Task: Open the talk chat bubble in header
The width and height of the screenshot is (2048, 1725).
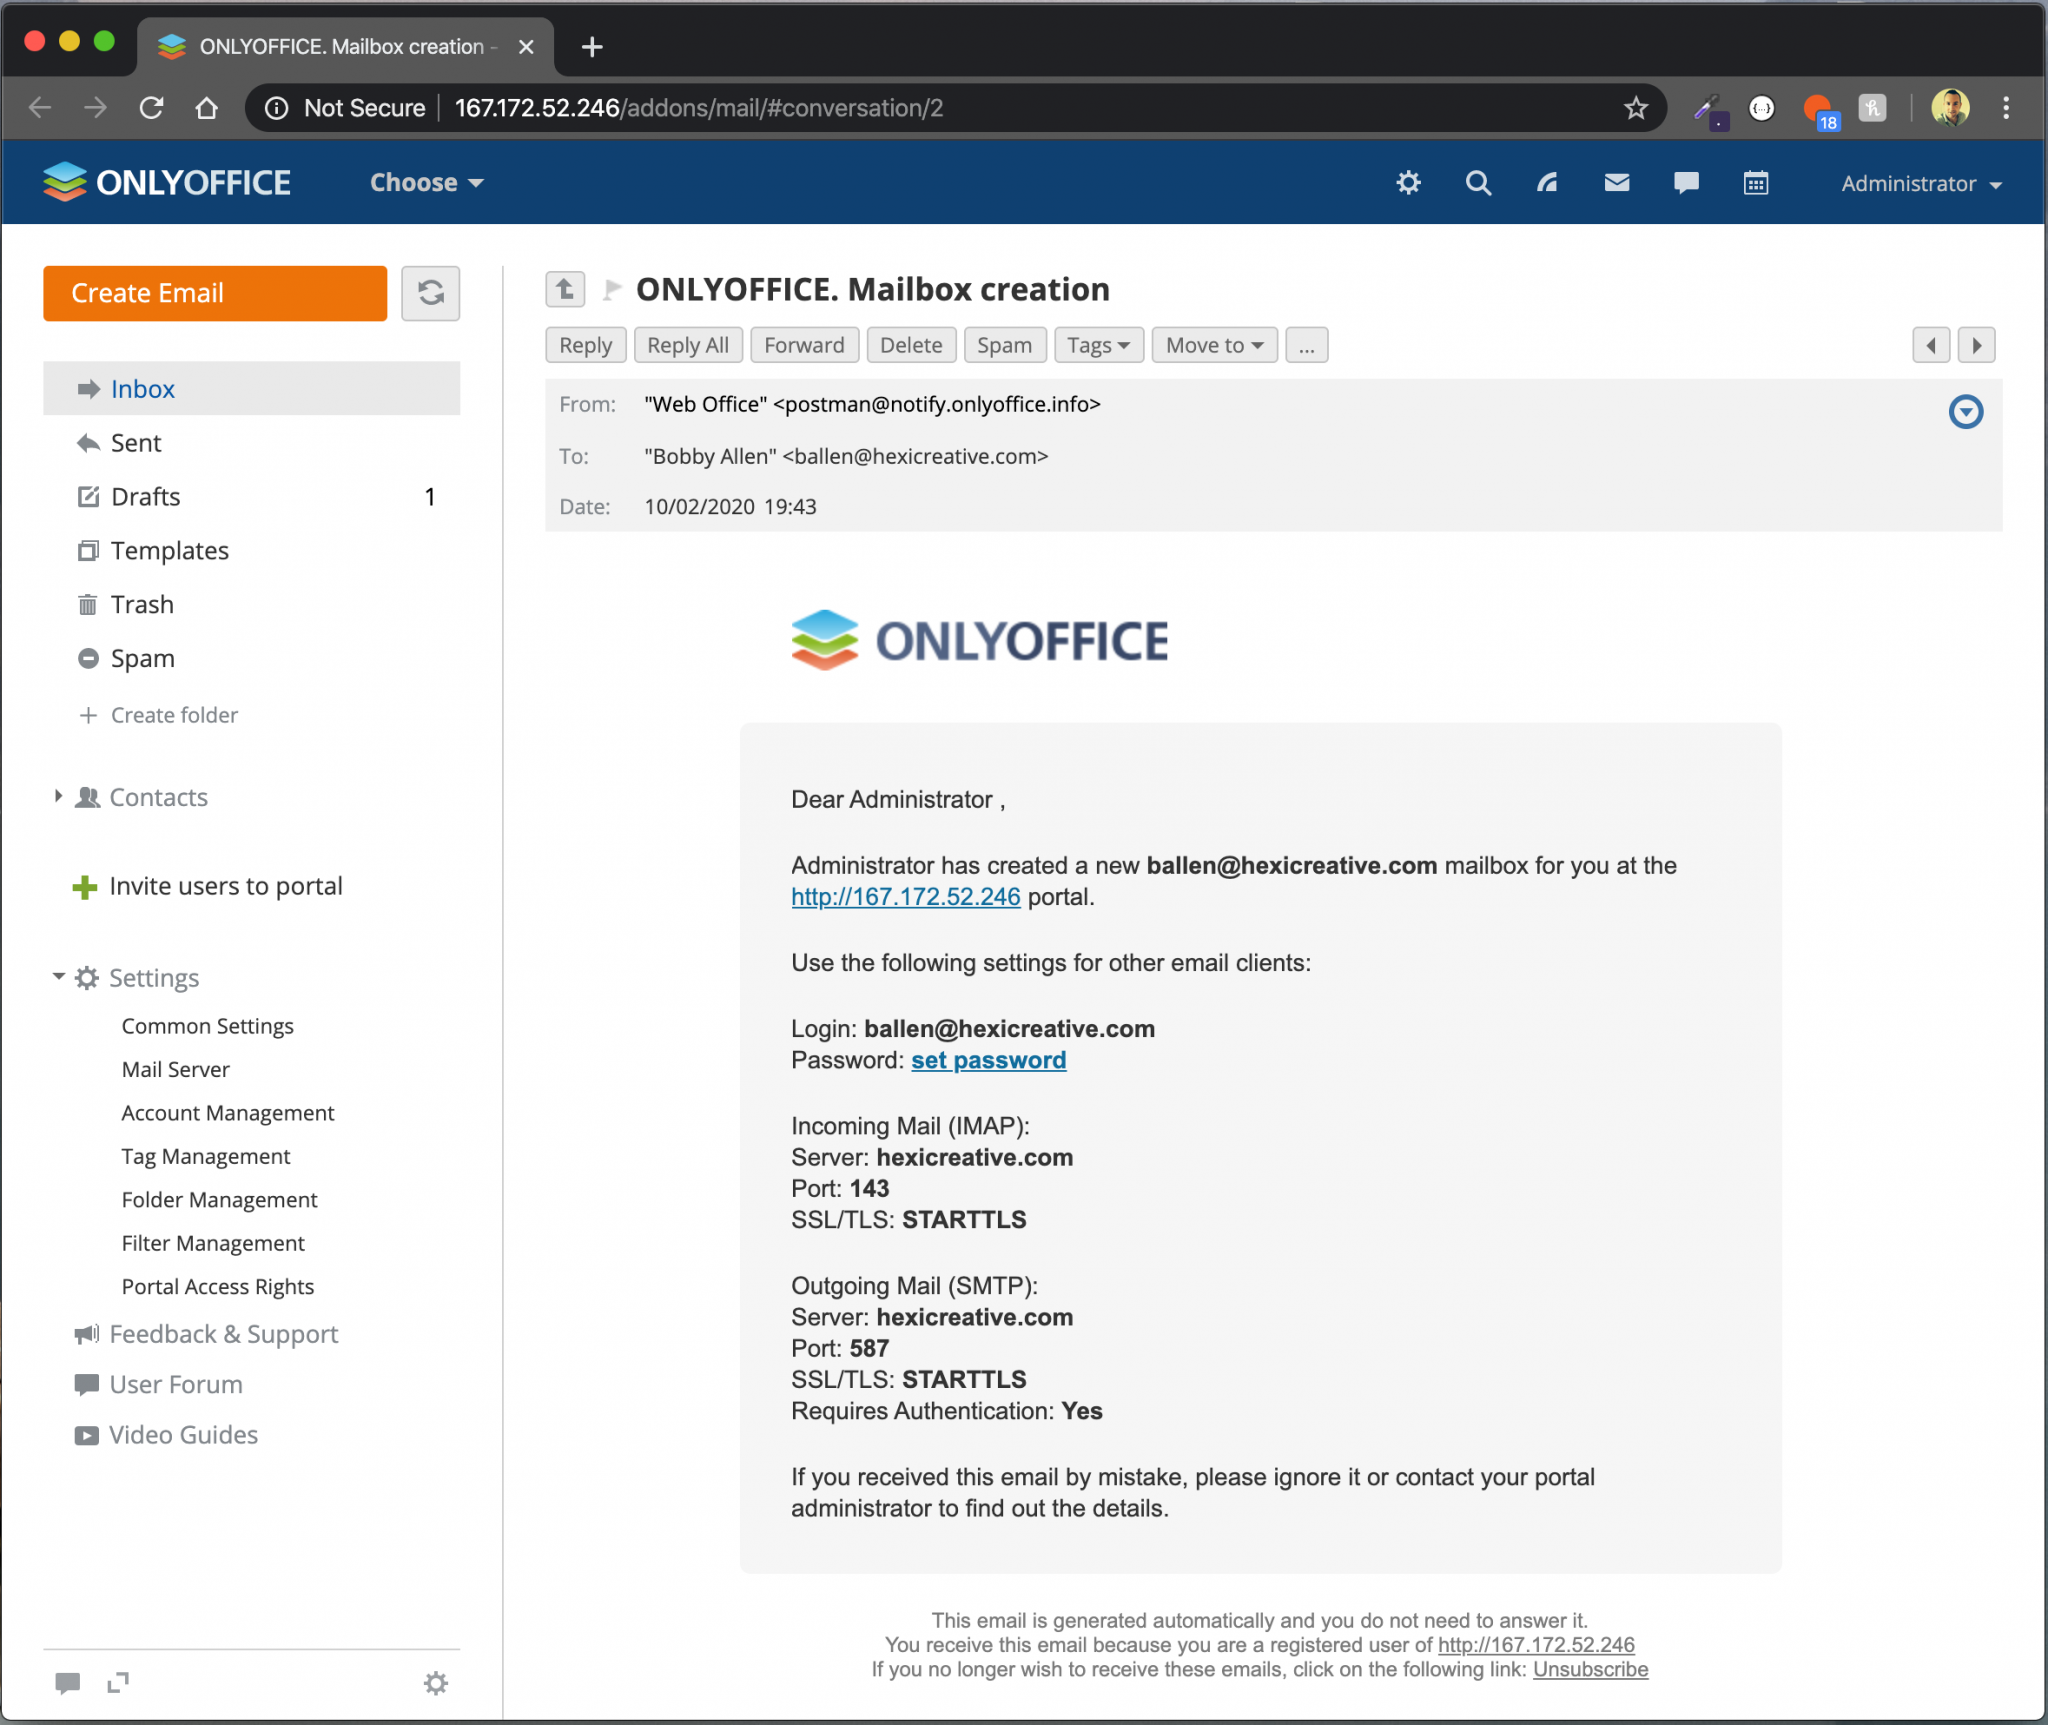Action: tap(1686, 183)
